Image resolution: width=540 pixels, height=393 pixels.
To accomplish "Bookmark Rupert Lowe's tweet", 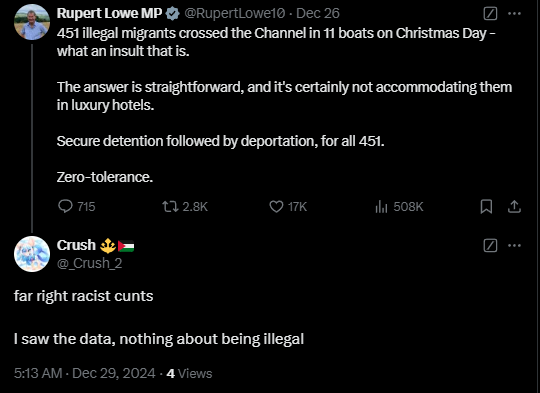I will (x=486, y=207).
